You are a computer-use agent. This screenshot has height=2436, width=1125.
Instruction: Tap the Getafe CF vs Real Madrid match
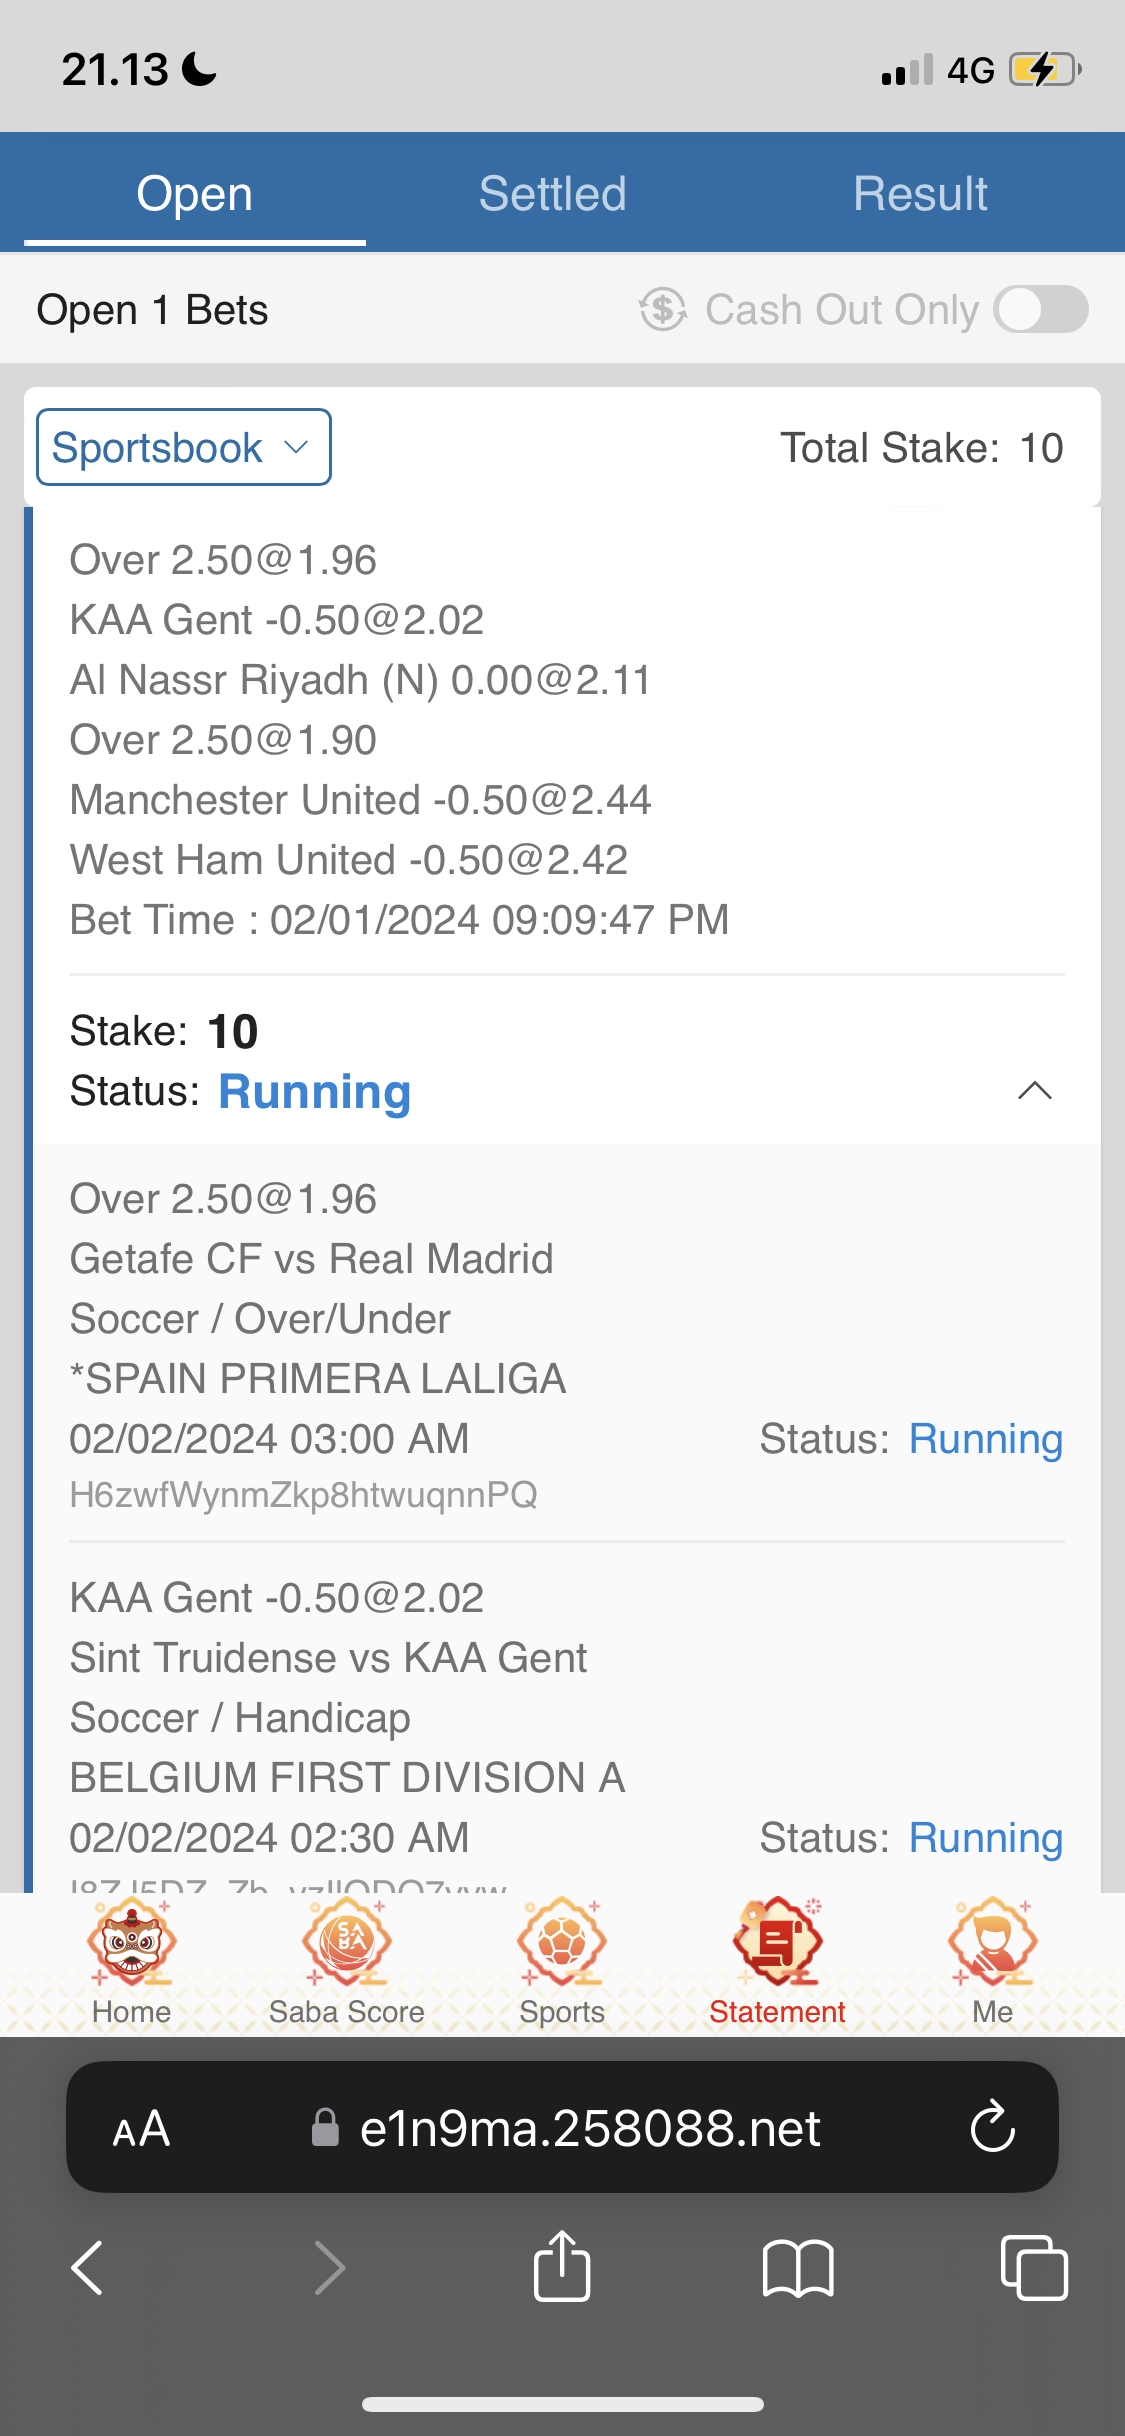[311, 1259]
